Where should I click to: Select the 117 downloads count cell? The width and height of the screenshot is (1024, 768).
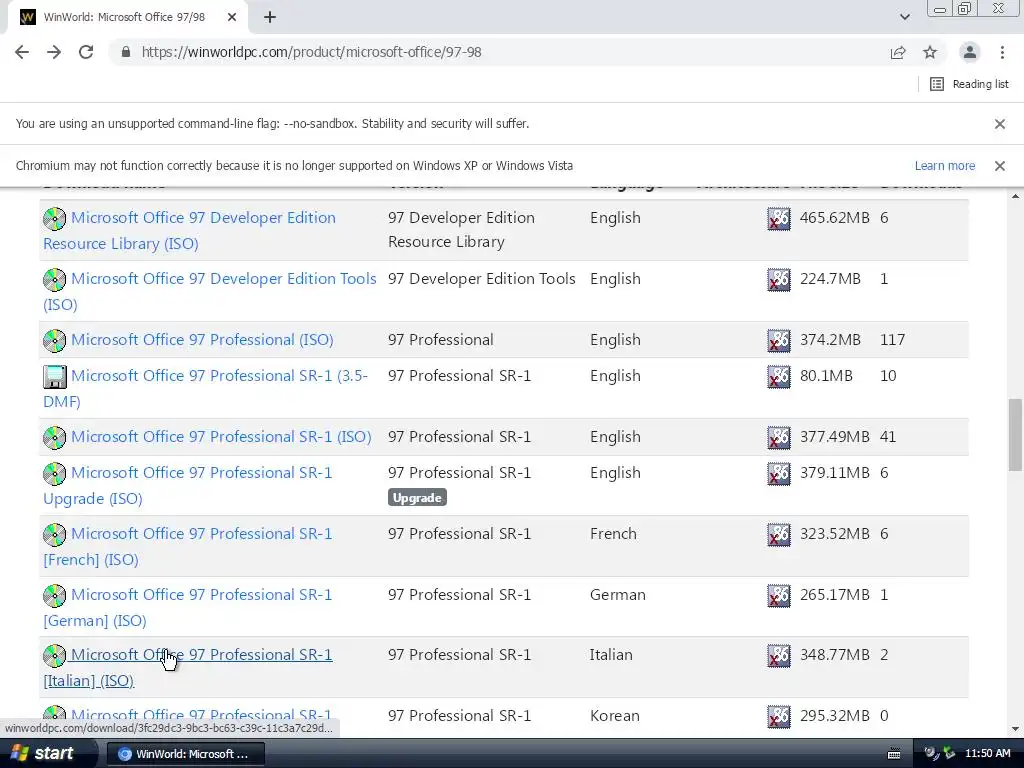point(892,340)
